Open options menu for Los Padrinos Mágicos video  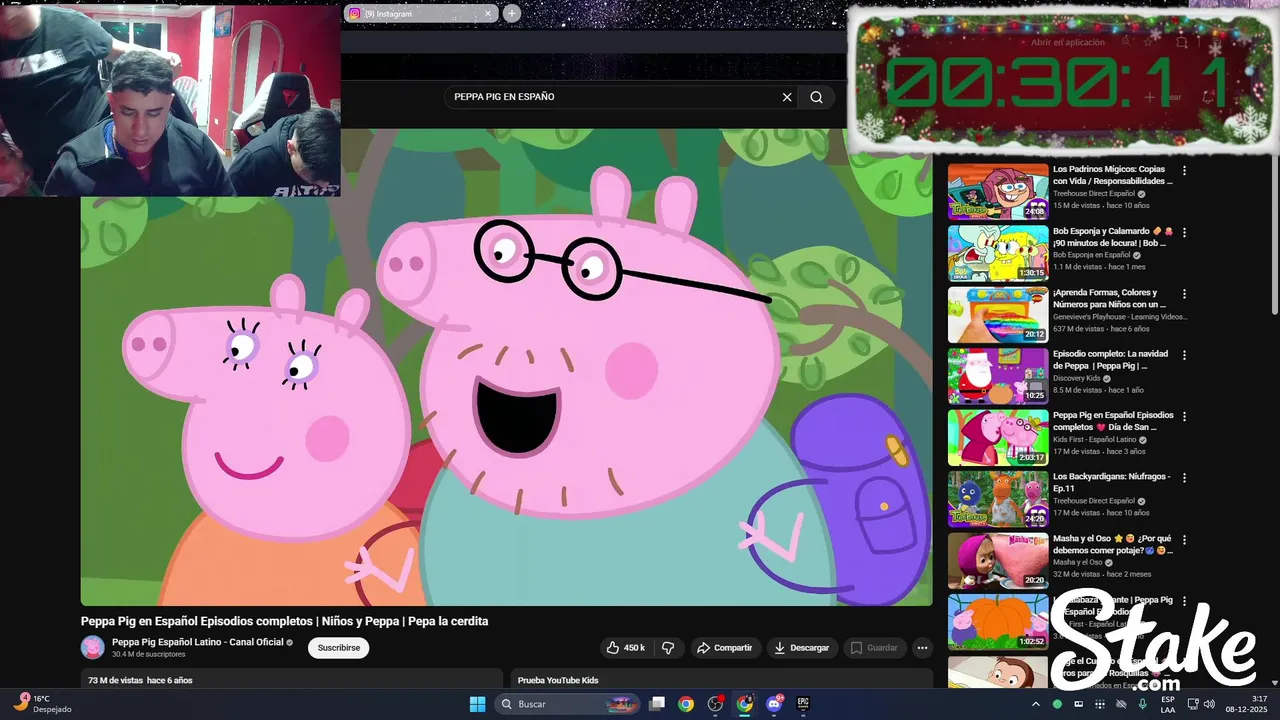tap(1185, 171)
